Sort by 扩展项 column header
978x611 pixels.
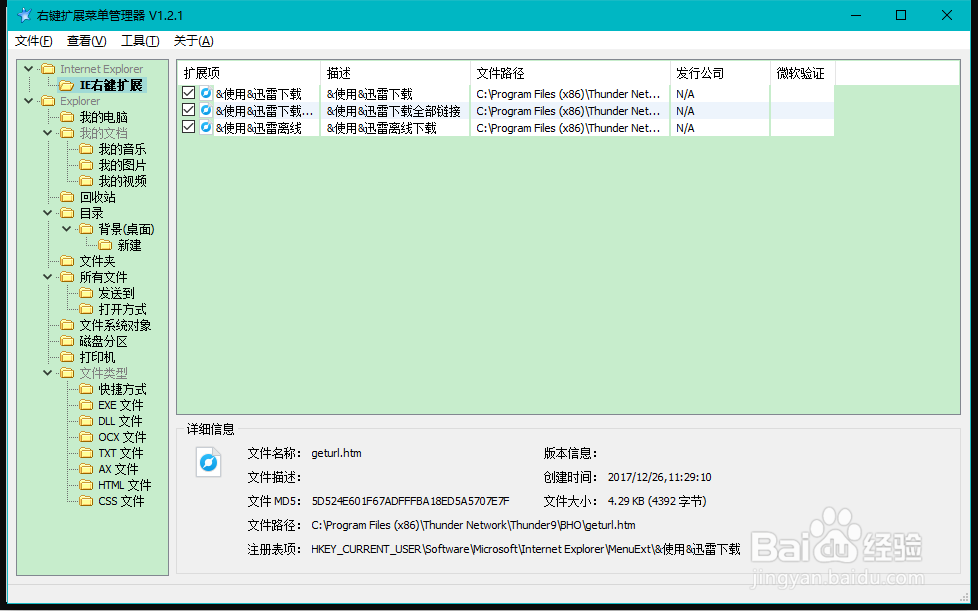(x=249, y=73)
